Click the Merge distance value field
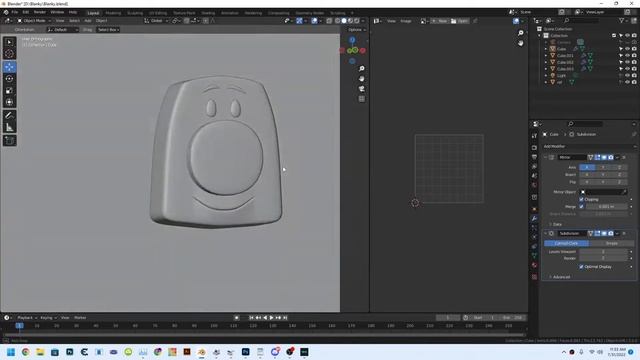 point(607,207)
